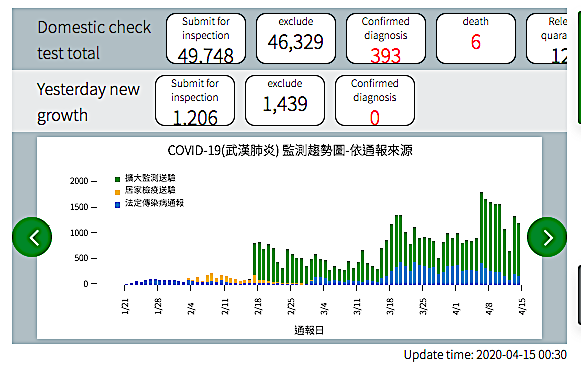Click the 4/1 x-axis date label
The width and height of the screenshot is (581, 367).
click(x=456, y=308)
